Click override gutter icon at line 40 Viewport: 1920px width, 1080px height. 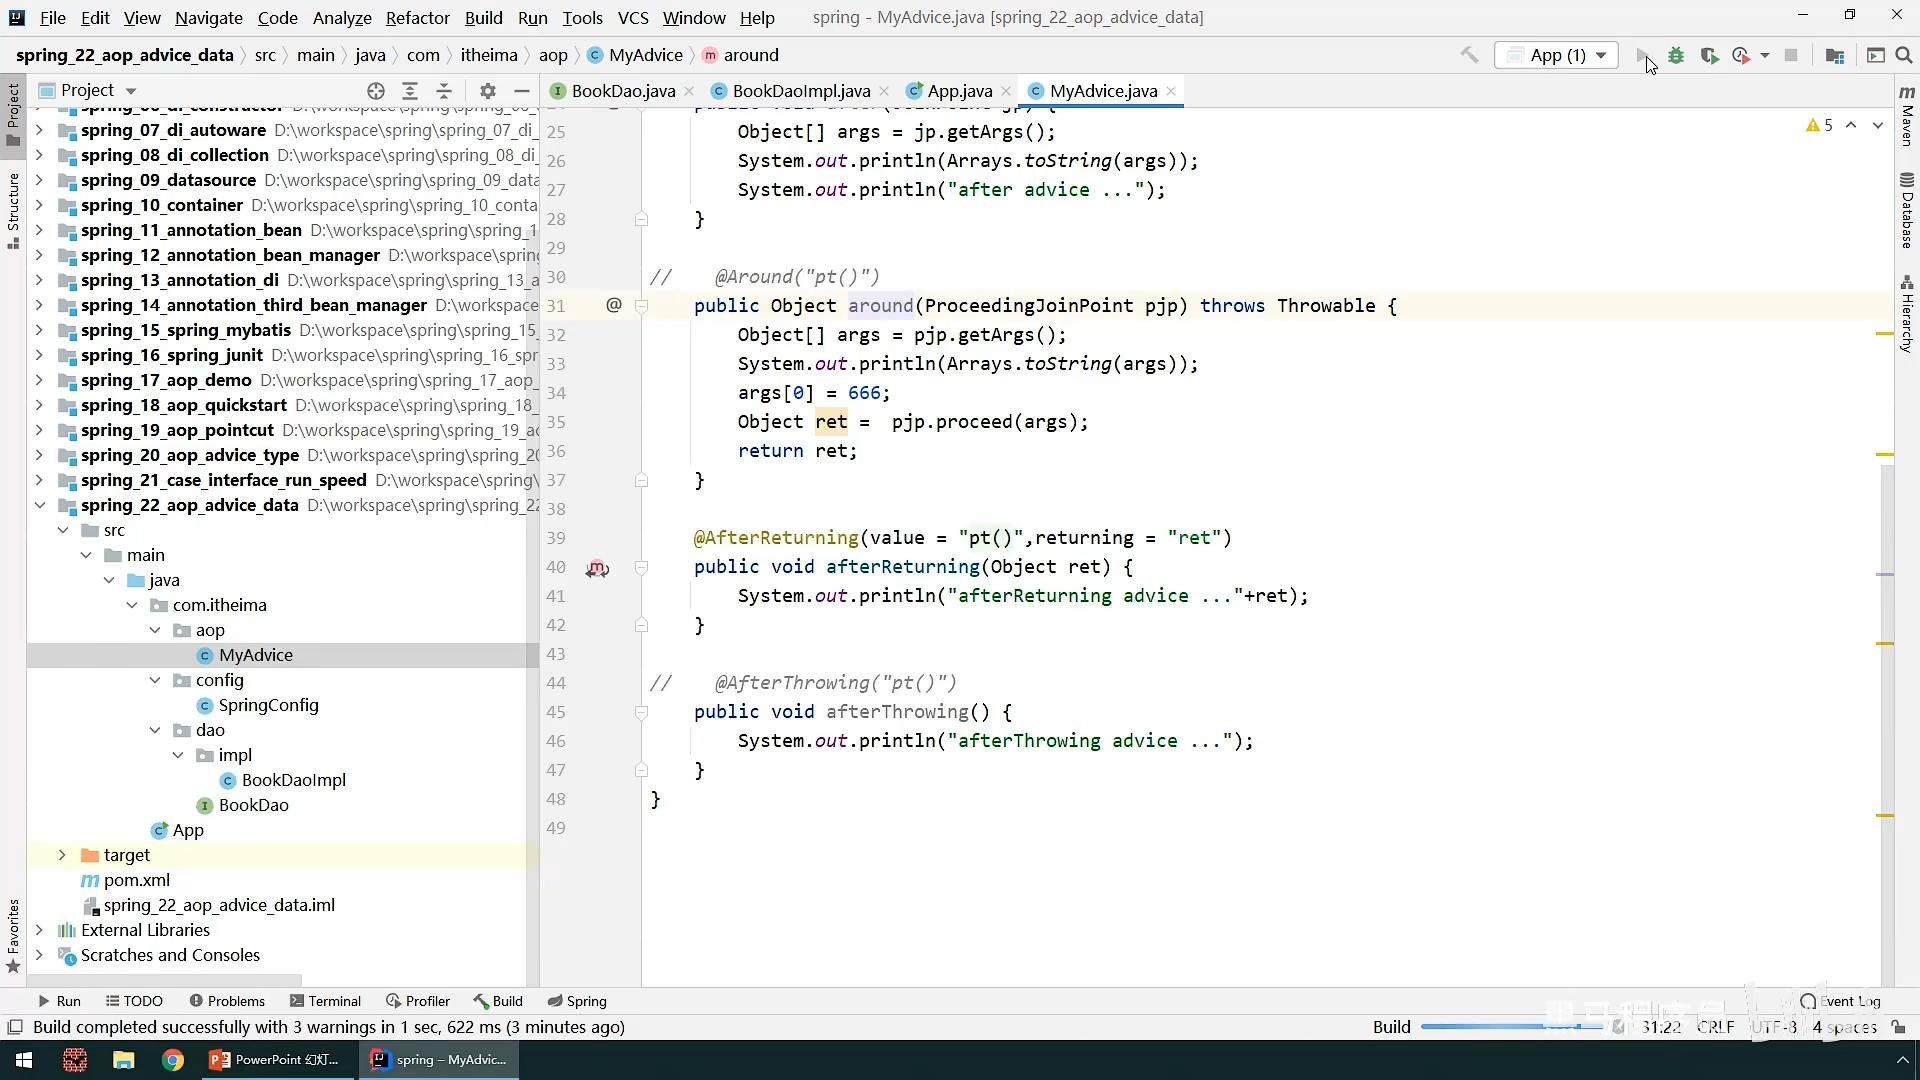point(597,568)
